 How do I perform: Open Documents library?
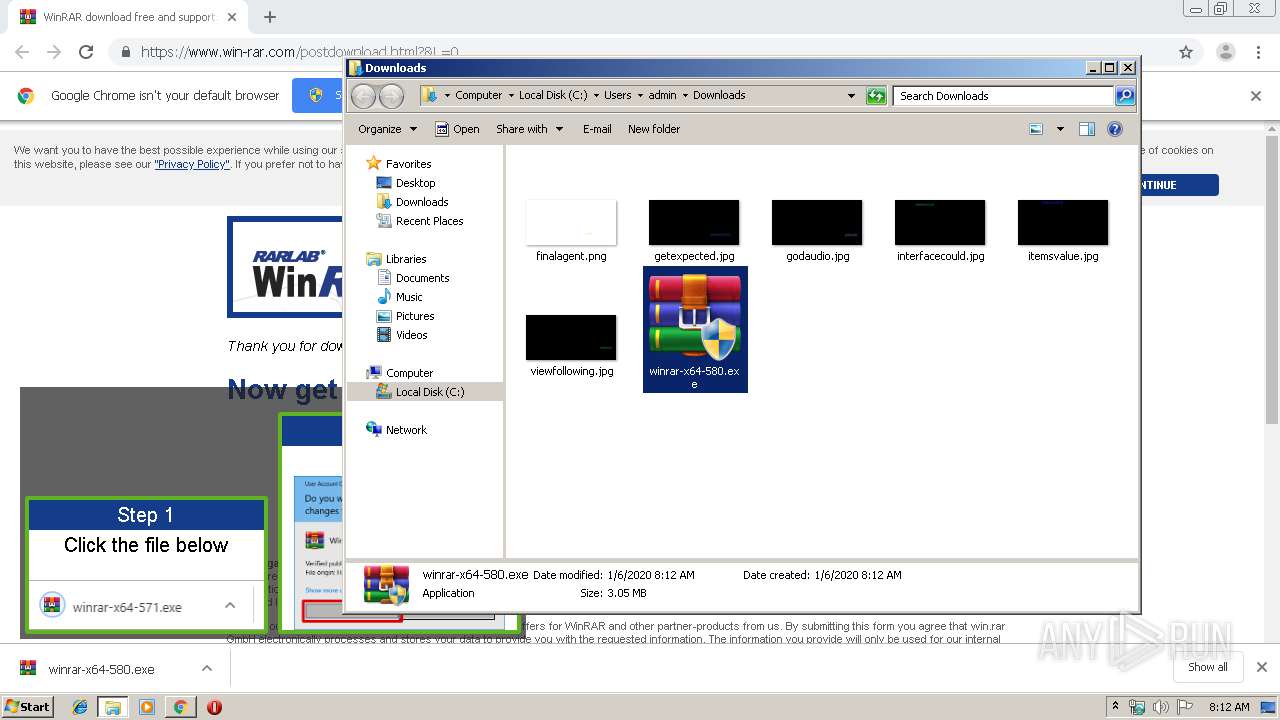tap(422, 278)
